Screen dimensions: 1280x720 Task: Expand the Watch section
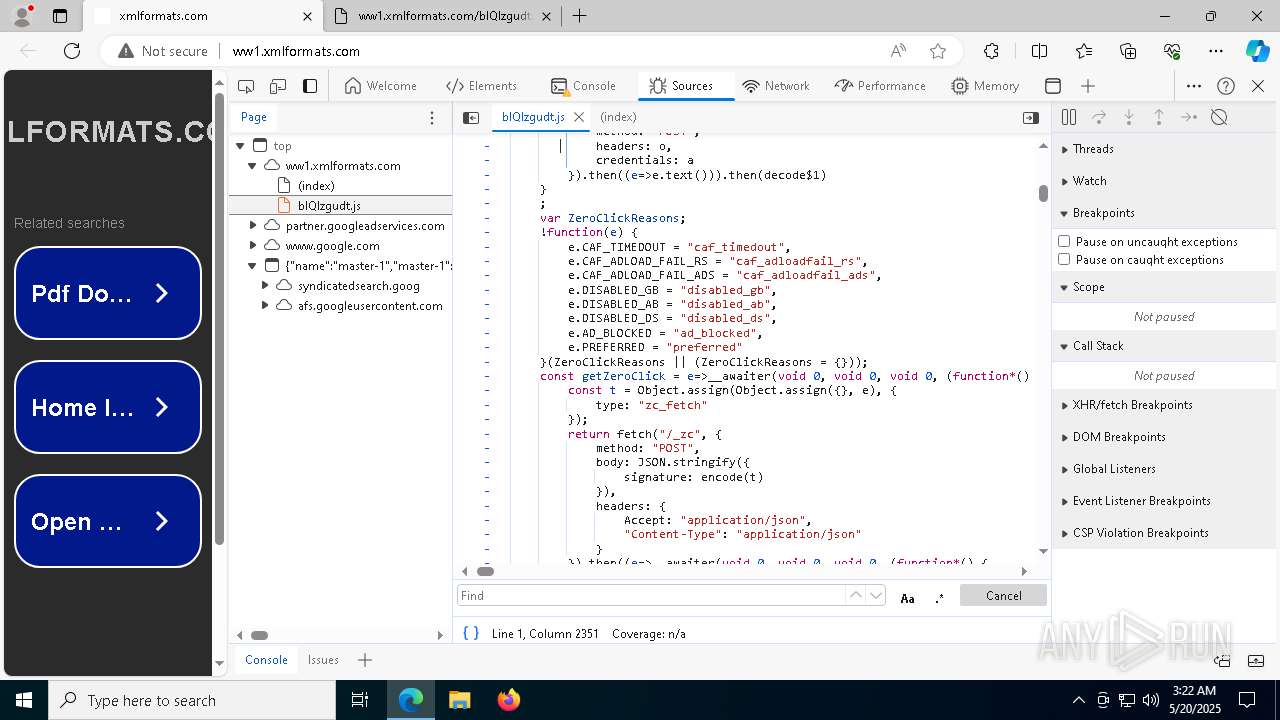[1166, 181]
